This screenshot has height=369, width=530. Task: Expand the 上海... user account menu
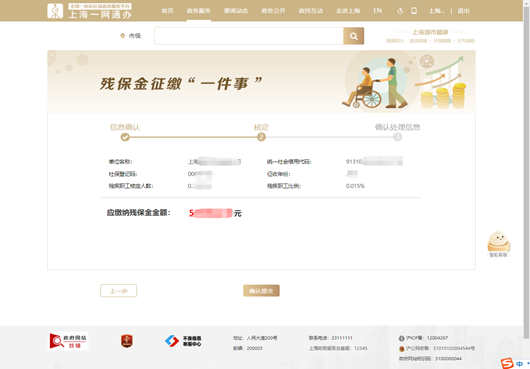pyautogui.click(x=437, y=11)
